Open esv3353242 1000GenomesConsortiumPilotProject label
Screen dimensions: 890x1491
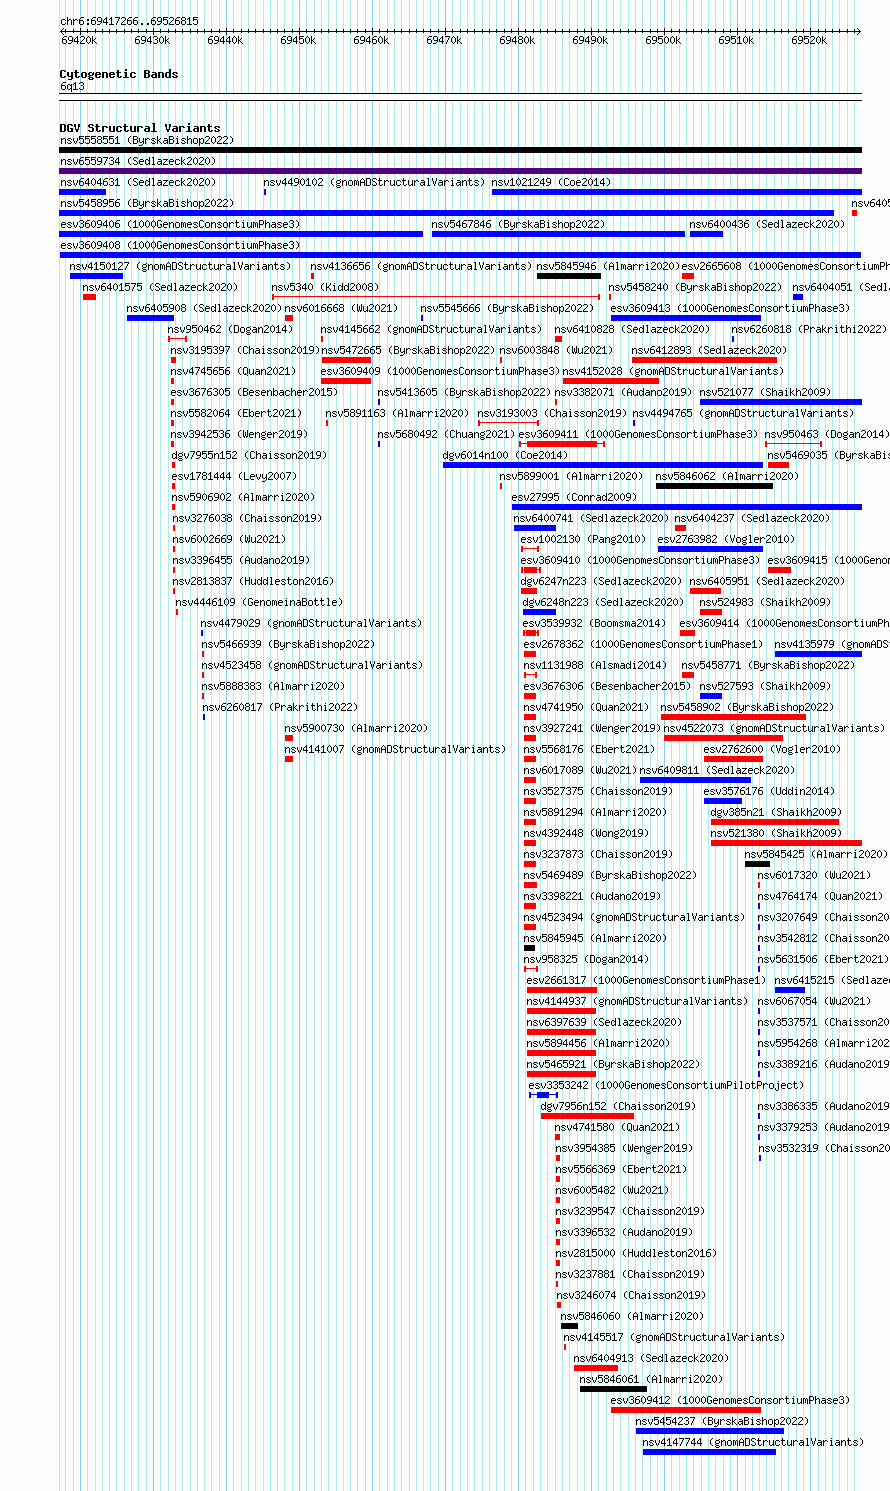pos(666,1086)
